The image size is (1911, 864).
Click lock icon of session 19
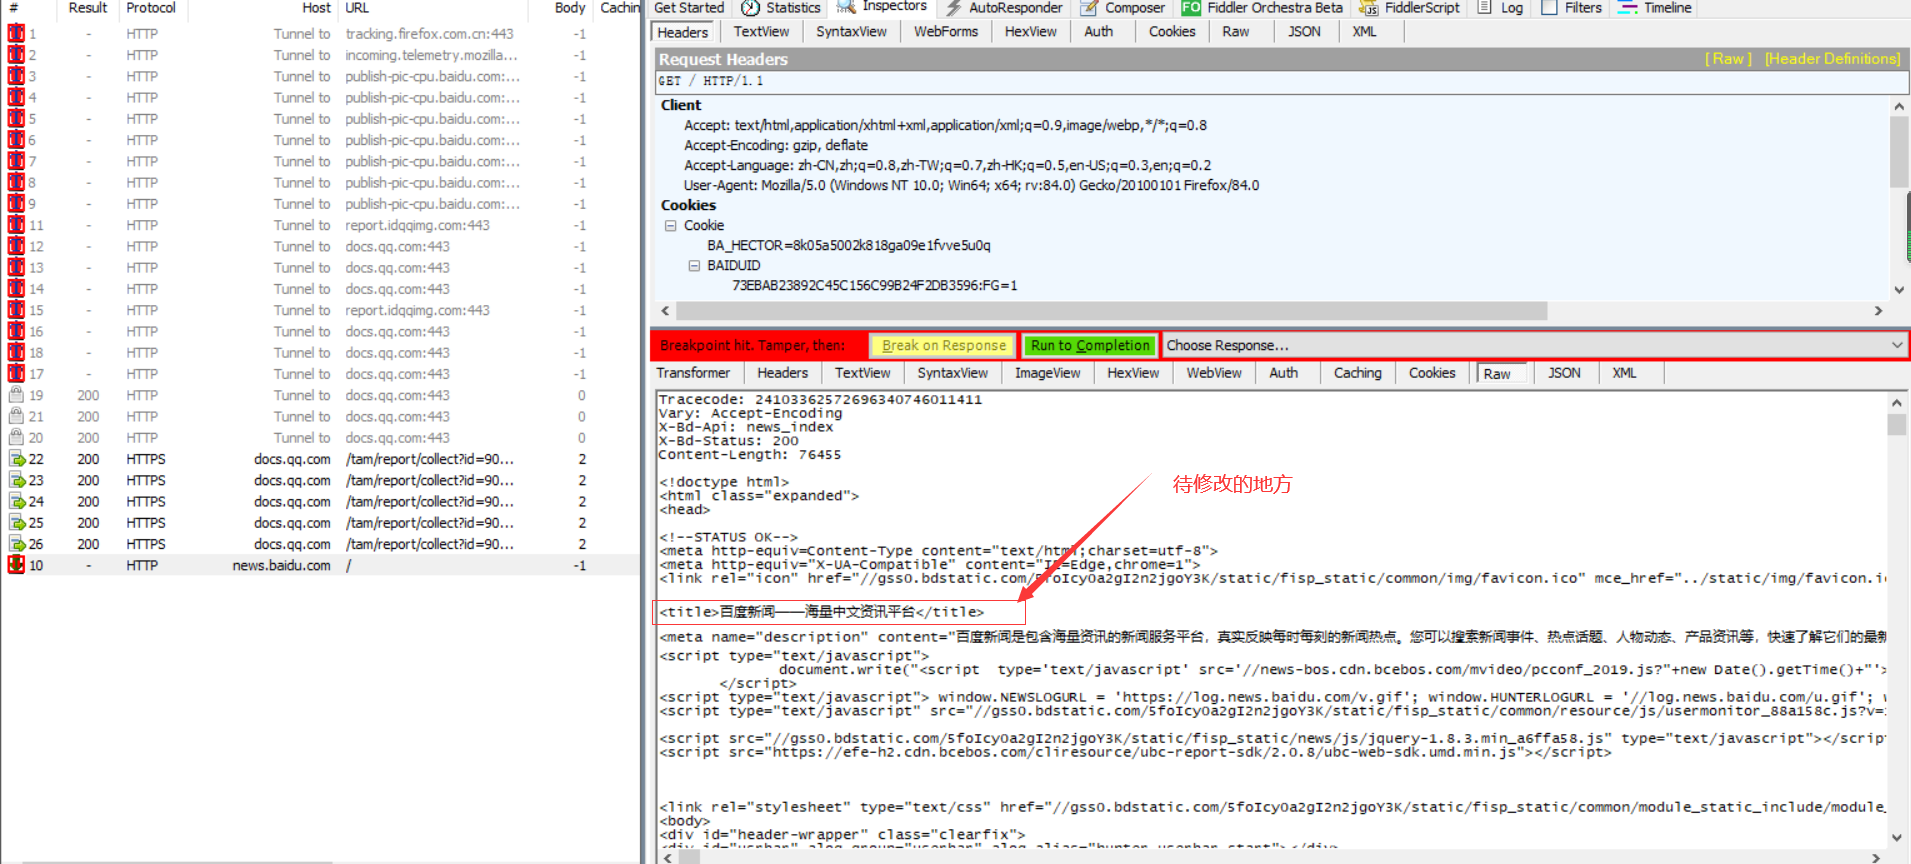(x=16, y=395)
